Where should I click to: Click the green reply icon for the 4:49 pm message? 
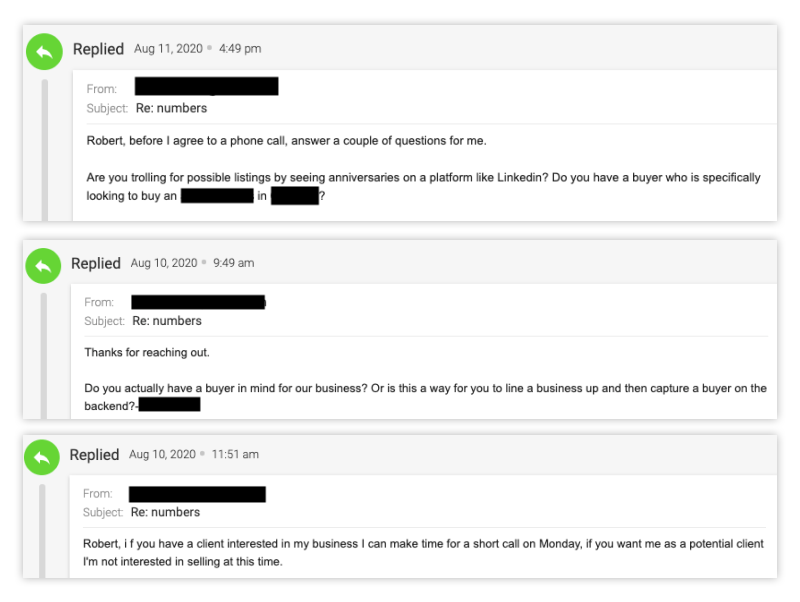(x=44, y=51)
